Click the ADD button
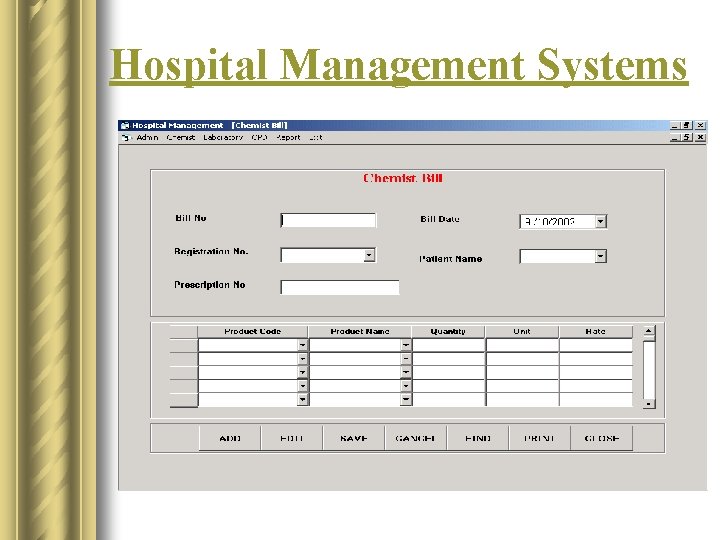 coord(230,438)
